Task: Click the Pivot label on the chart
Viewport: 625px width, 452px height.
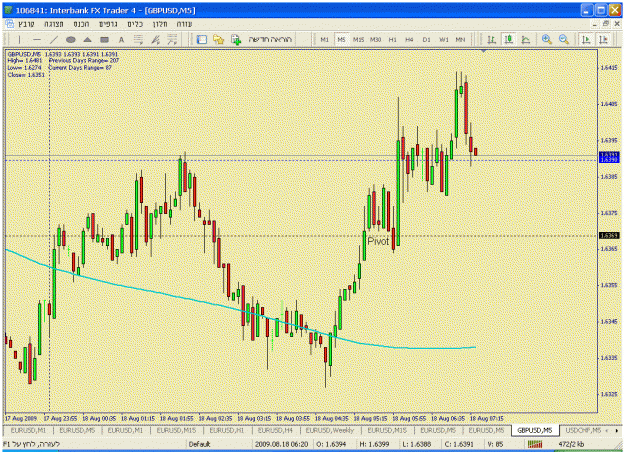Action: coord(377,241)
